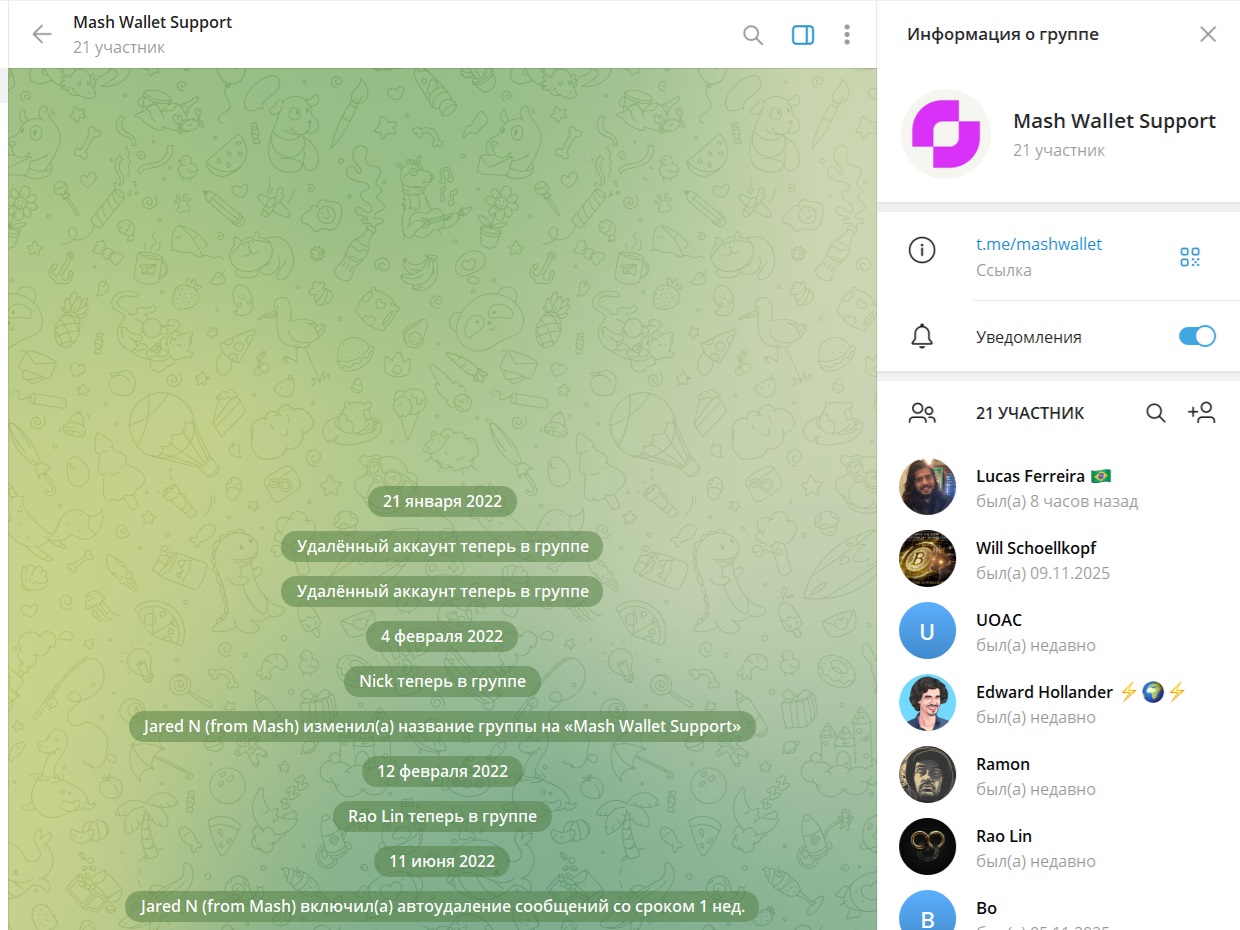The image size is (1240, 930).
Task: Show QR code for the group link
Action: click(1190, 257)
